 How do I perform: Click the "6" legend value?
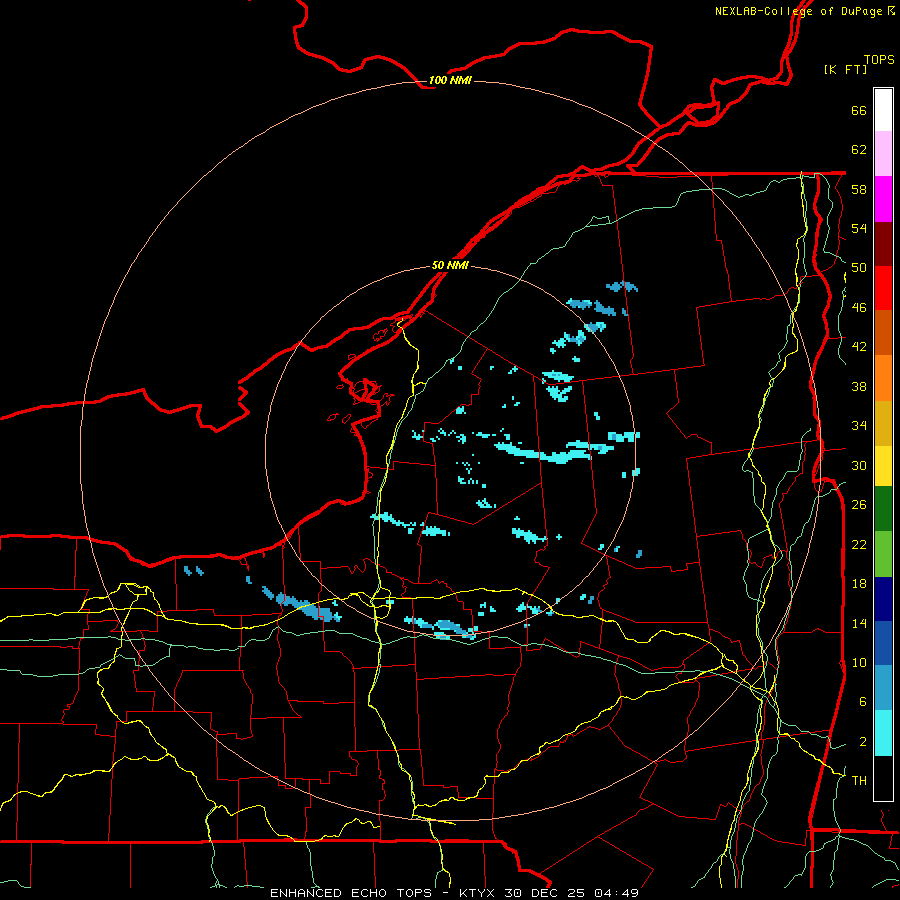[863, 702]
